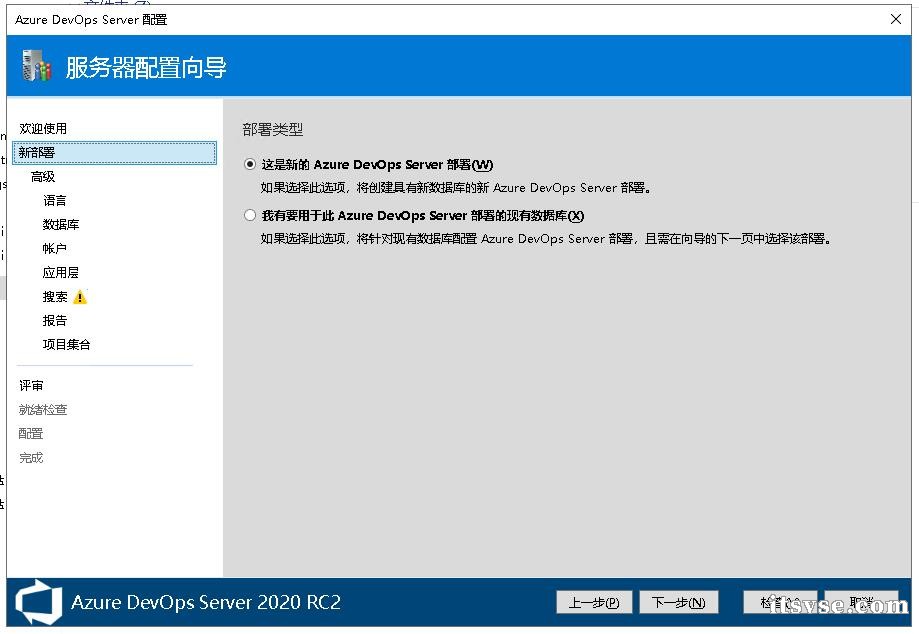Open the 帐户 step
The image size is (919, 634).
tap(55, 248)
